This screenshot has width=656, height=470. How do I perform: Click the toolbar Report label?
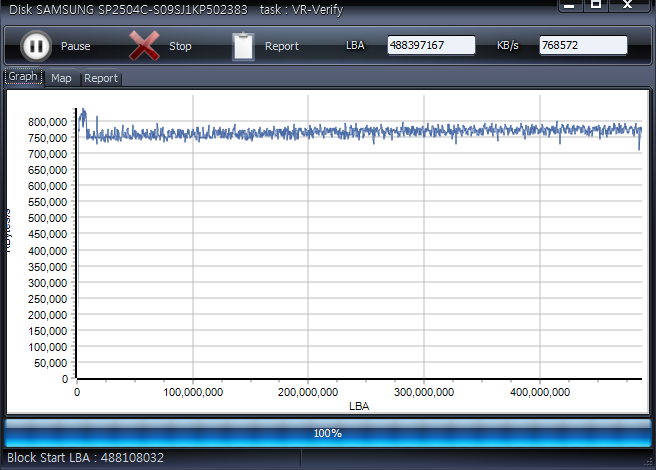pos(282,46)
